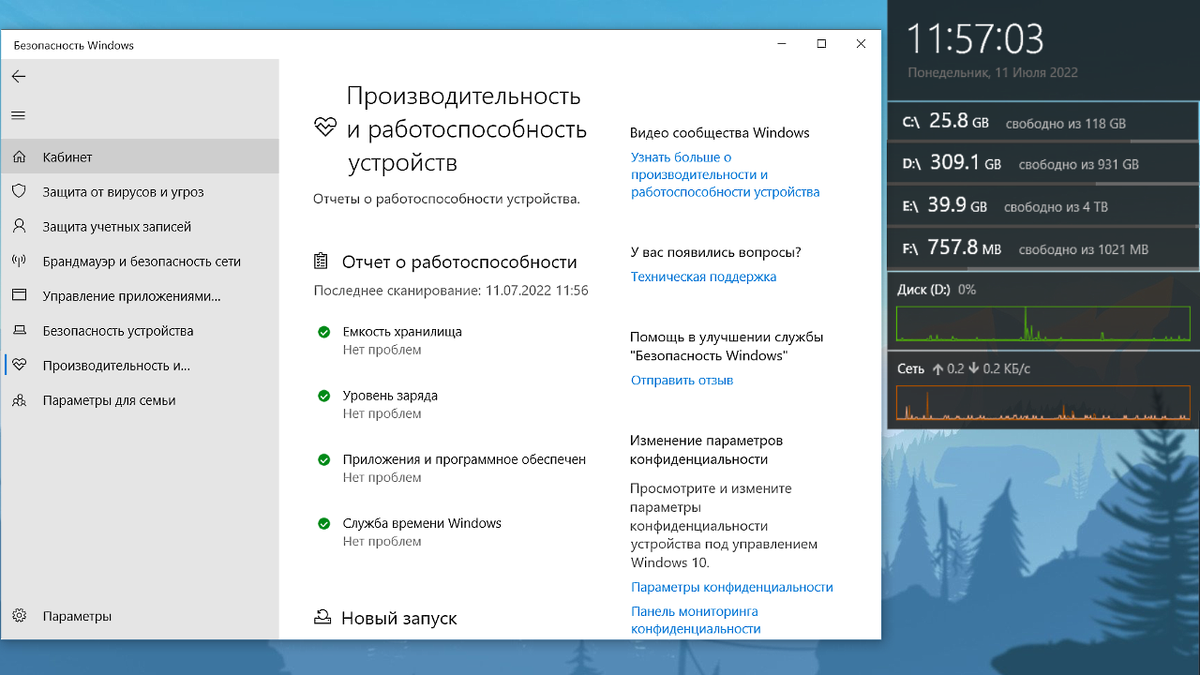This screenshot has height=675, width=1200.
Task: Click the D:\ drive 309.1 GB row
Action: click(x=1043, y=164)
